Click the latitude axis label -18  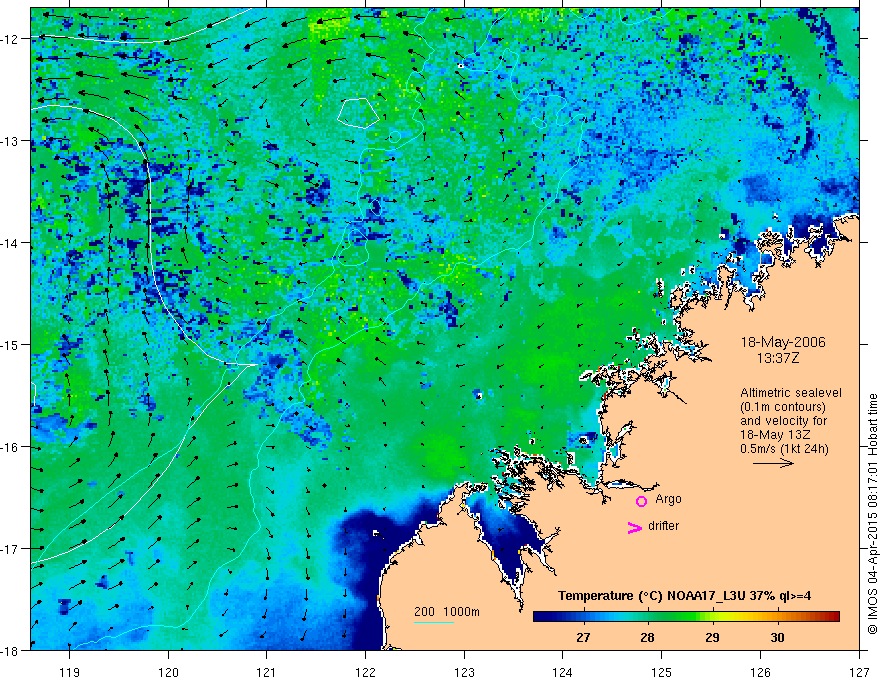[x=10, y=651]
